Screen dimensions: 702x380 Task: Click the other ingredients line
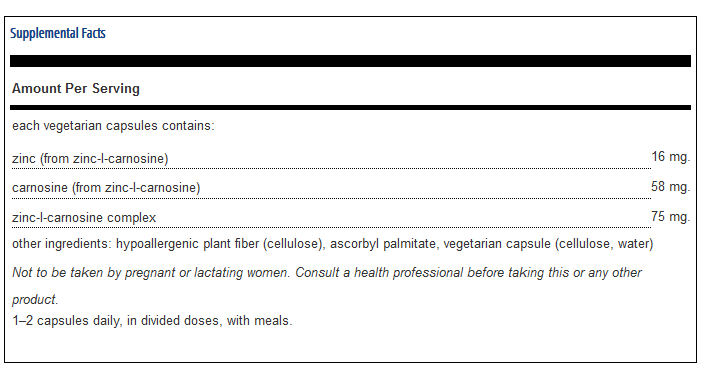pyautogui.click(x=333, y=244)
